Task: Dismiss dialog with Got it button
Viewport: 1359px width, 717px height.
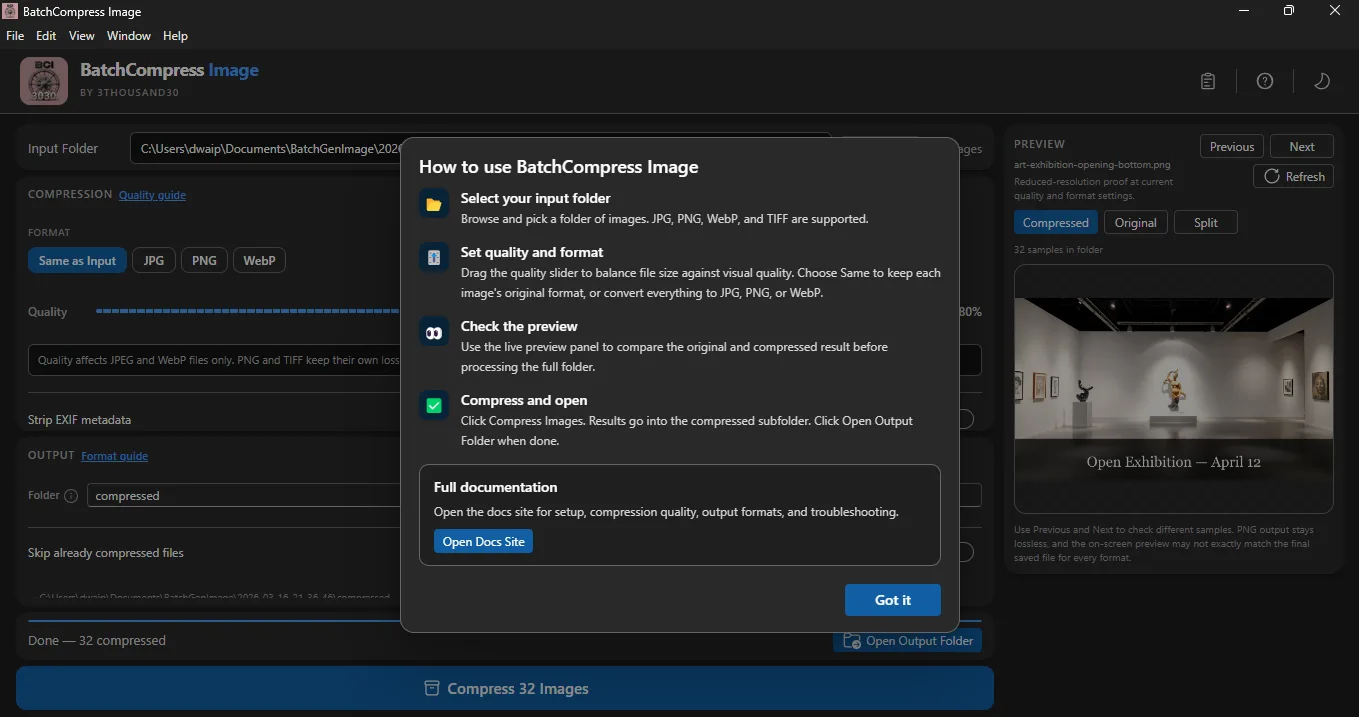Action: pyautogui.click(x=893, y=600)
